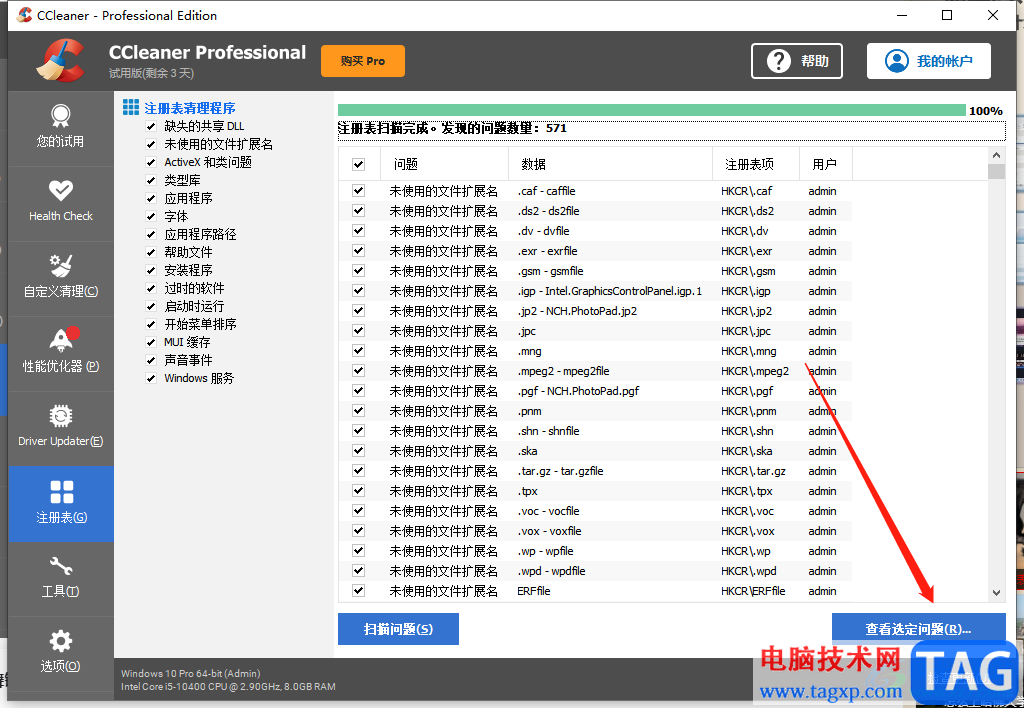This screenshot has width=1024, height=708.
Task: Toggle 过时的软件 checkbox
Action: coord(151,288)
